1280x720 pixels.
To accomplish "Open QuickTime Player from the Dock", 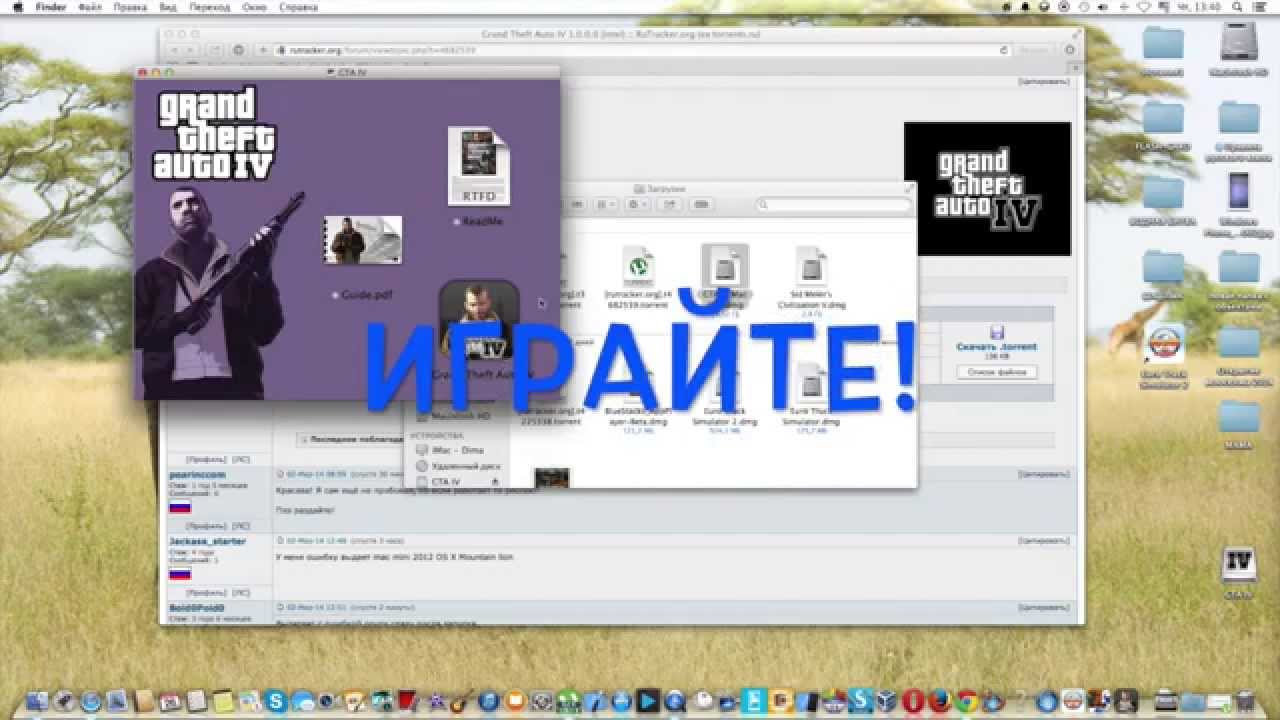I will tap(675, 702).
